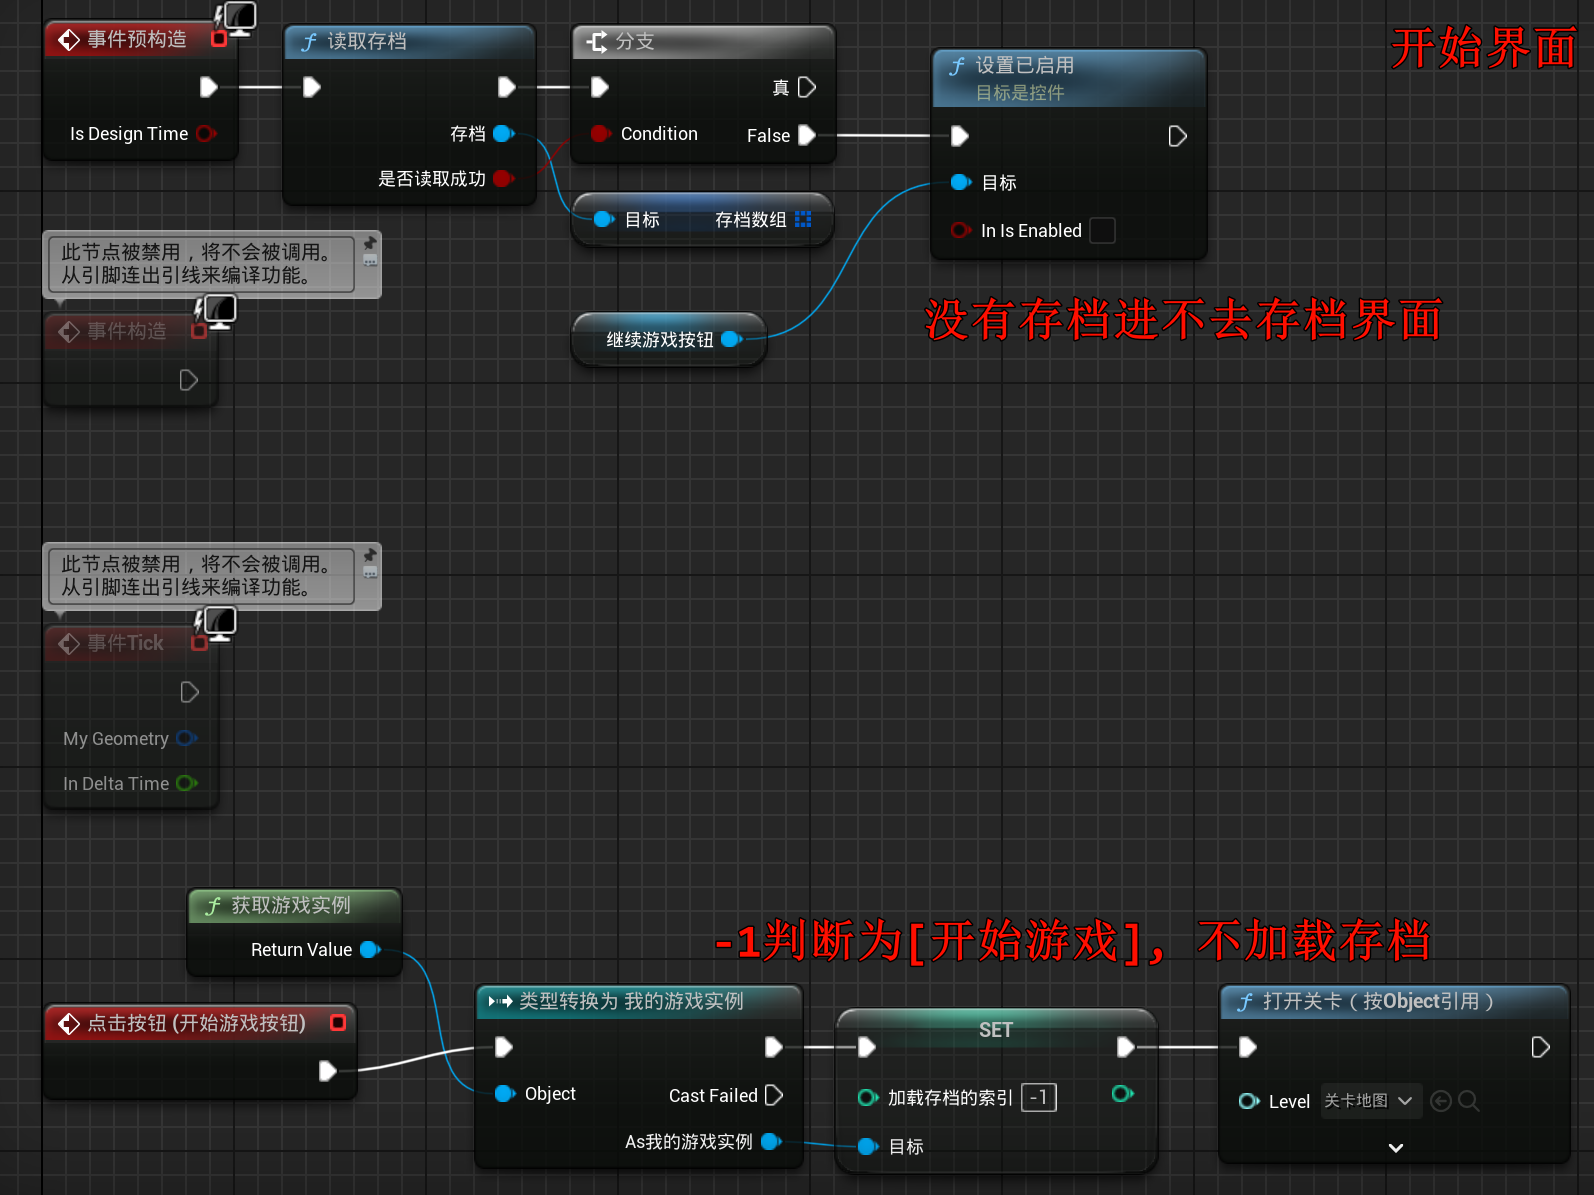Click the use-selected-asset arrow icon beside Level
The width and height of the screenshot is (1594, 1195).
click(x=1441, y=1101)
